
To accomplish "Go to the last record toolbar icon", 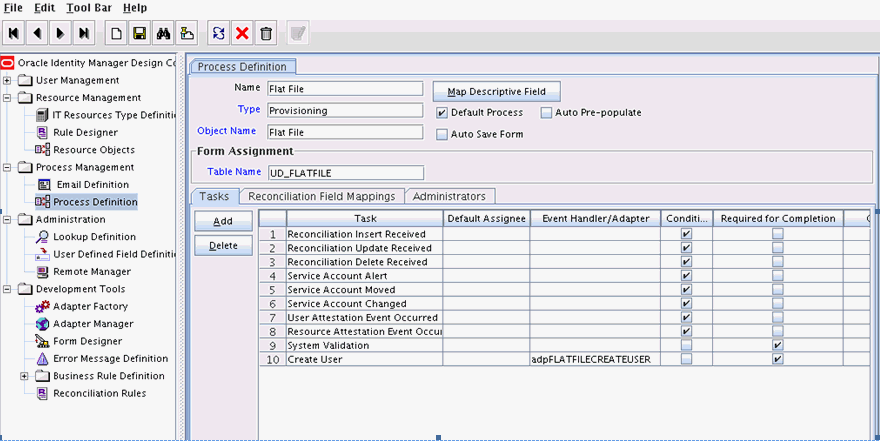I will 84,34.
